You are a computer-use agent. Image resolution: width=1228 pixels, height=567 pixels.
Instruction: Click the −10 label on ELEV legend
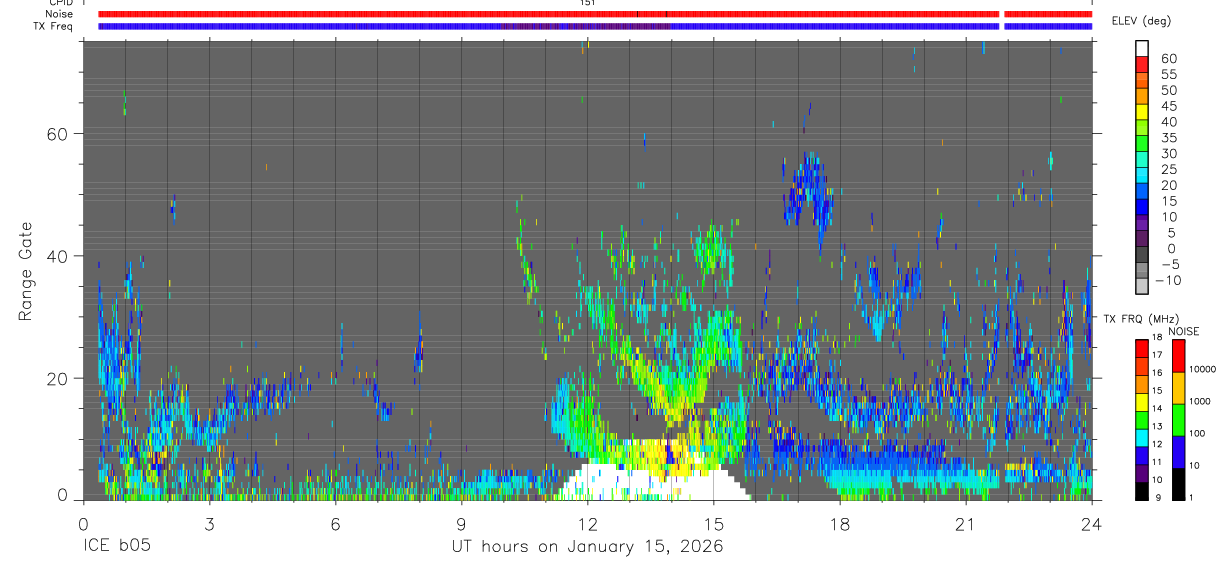point(1167,280)
